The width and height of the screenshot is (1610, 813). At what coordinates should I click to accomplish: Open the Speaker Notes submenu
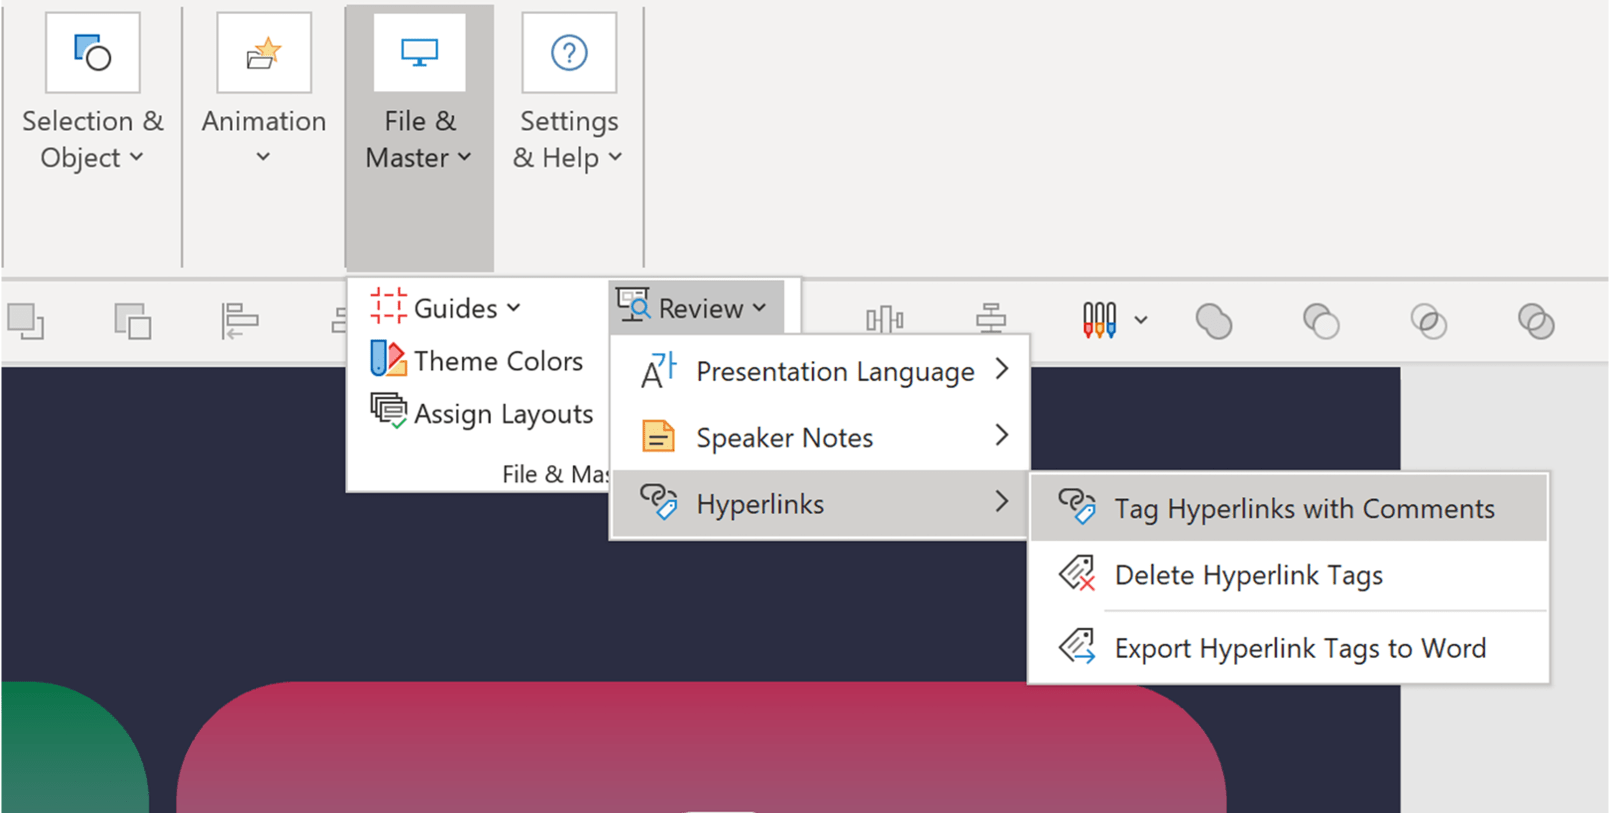(820, 438)
